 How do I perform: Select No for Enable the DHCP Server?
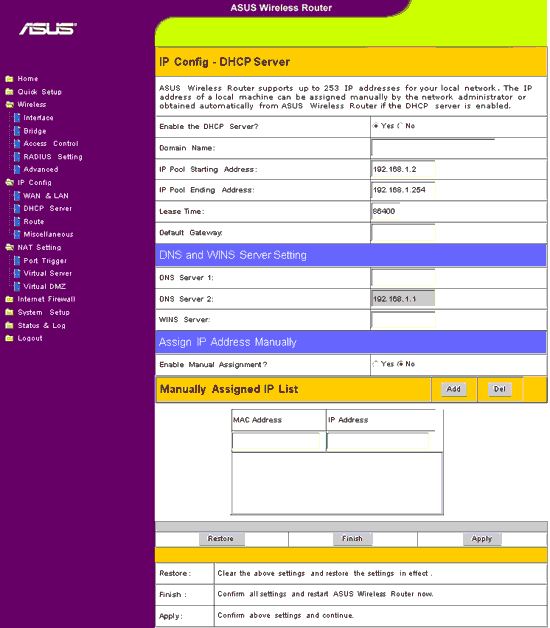[x=400, y=126]
